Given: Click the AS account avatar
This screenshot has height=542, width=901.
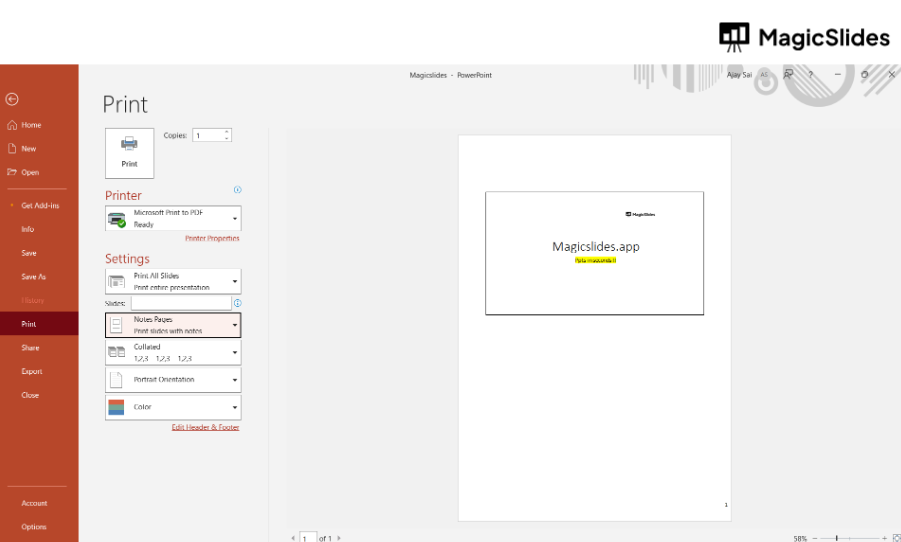Looking at the screenshot, I should 764,75.
